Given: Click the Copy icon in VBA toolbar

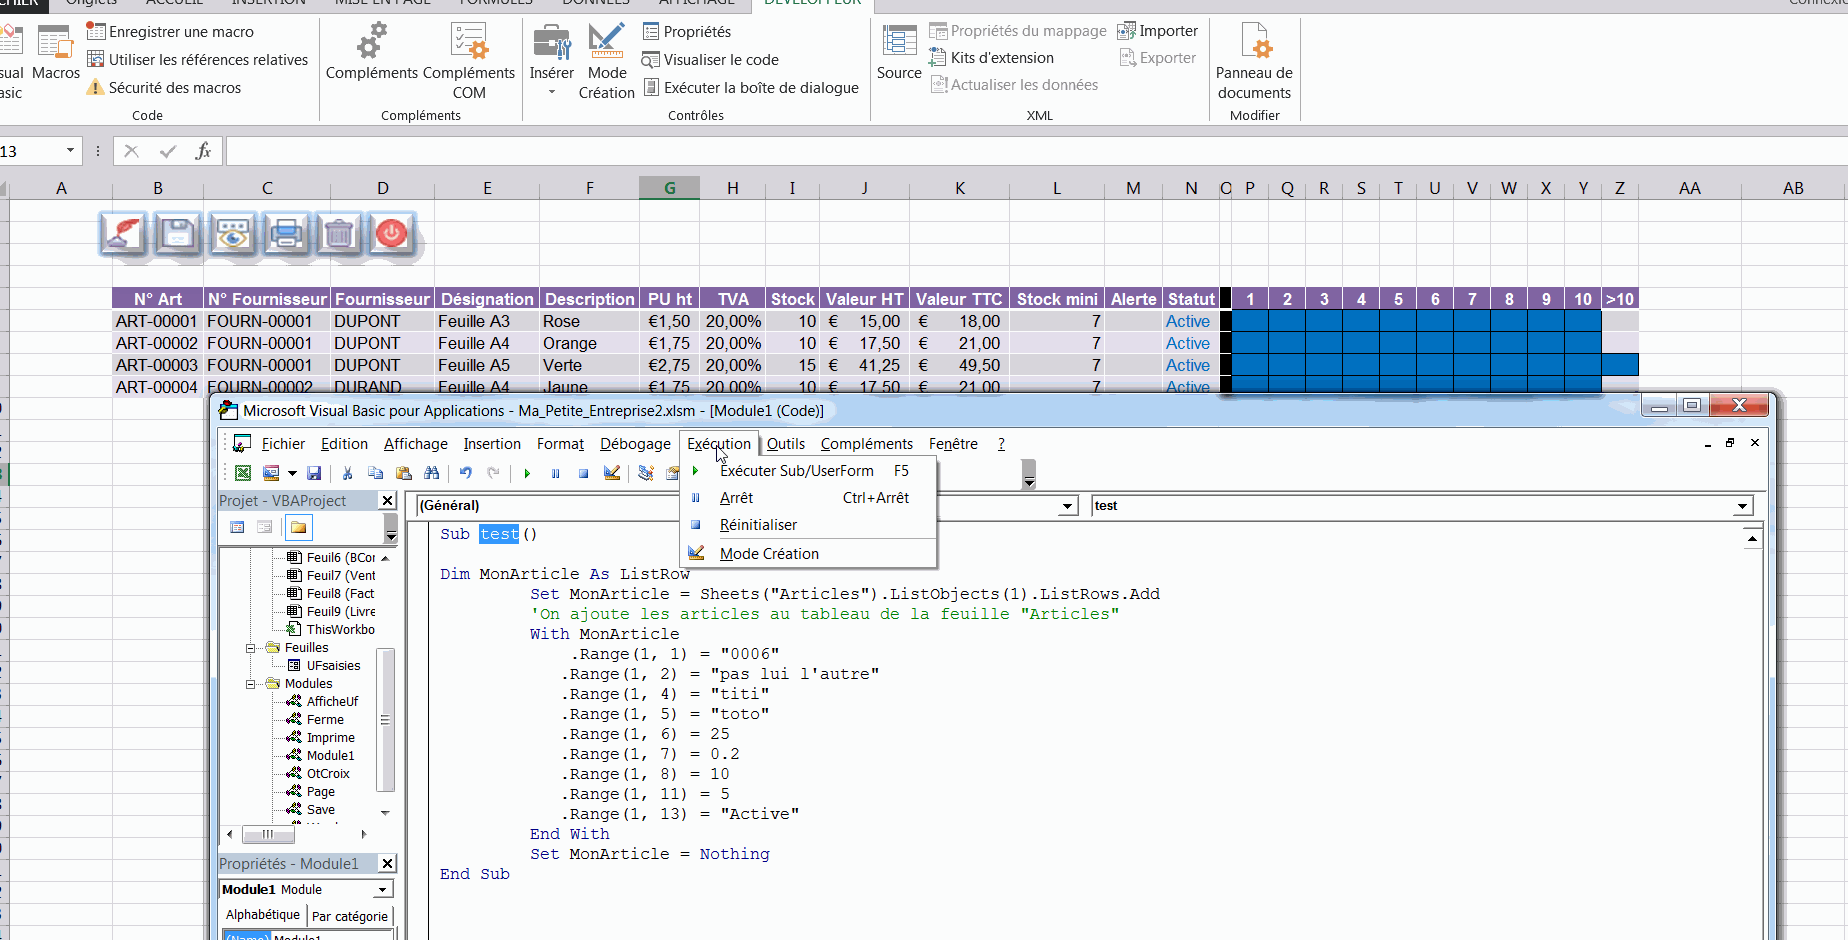Looking at the screenshot, I should (x=376, y=473).
